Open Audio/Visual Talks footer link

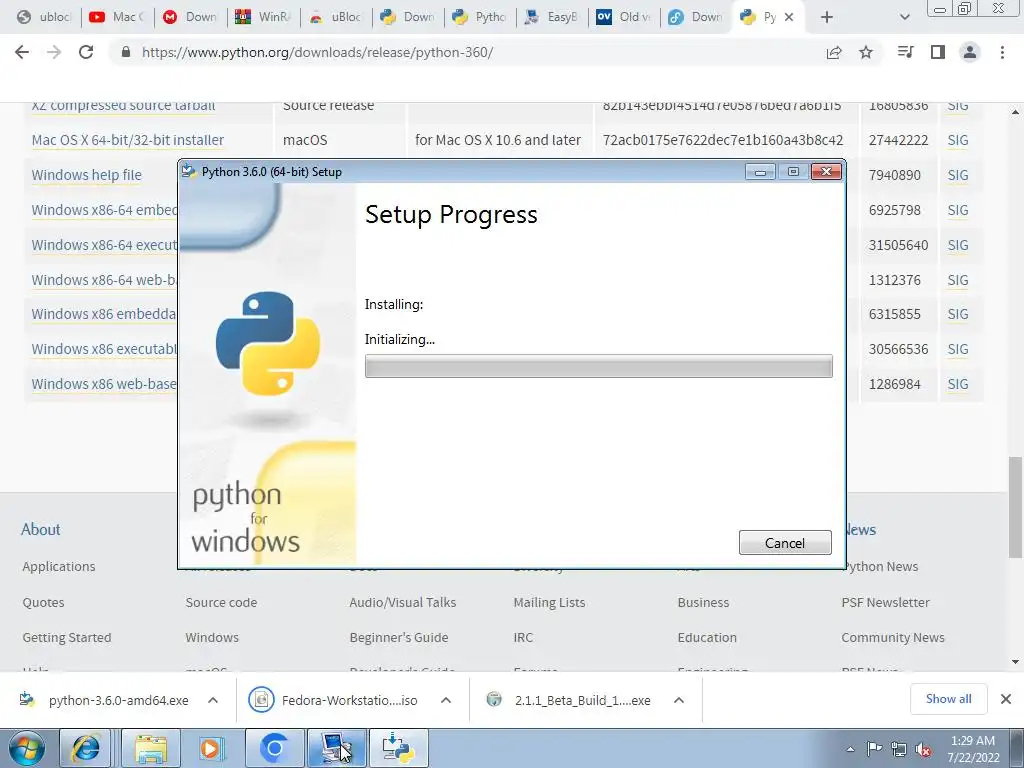point(403,603)
